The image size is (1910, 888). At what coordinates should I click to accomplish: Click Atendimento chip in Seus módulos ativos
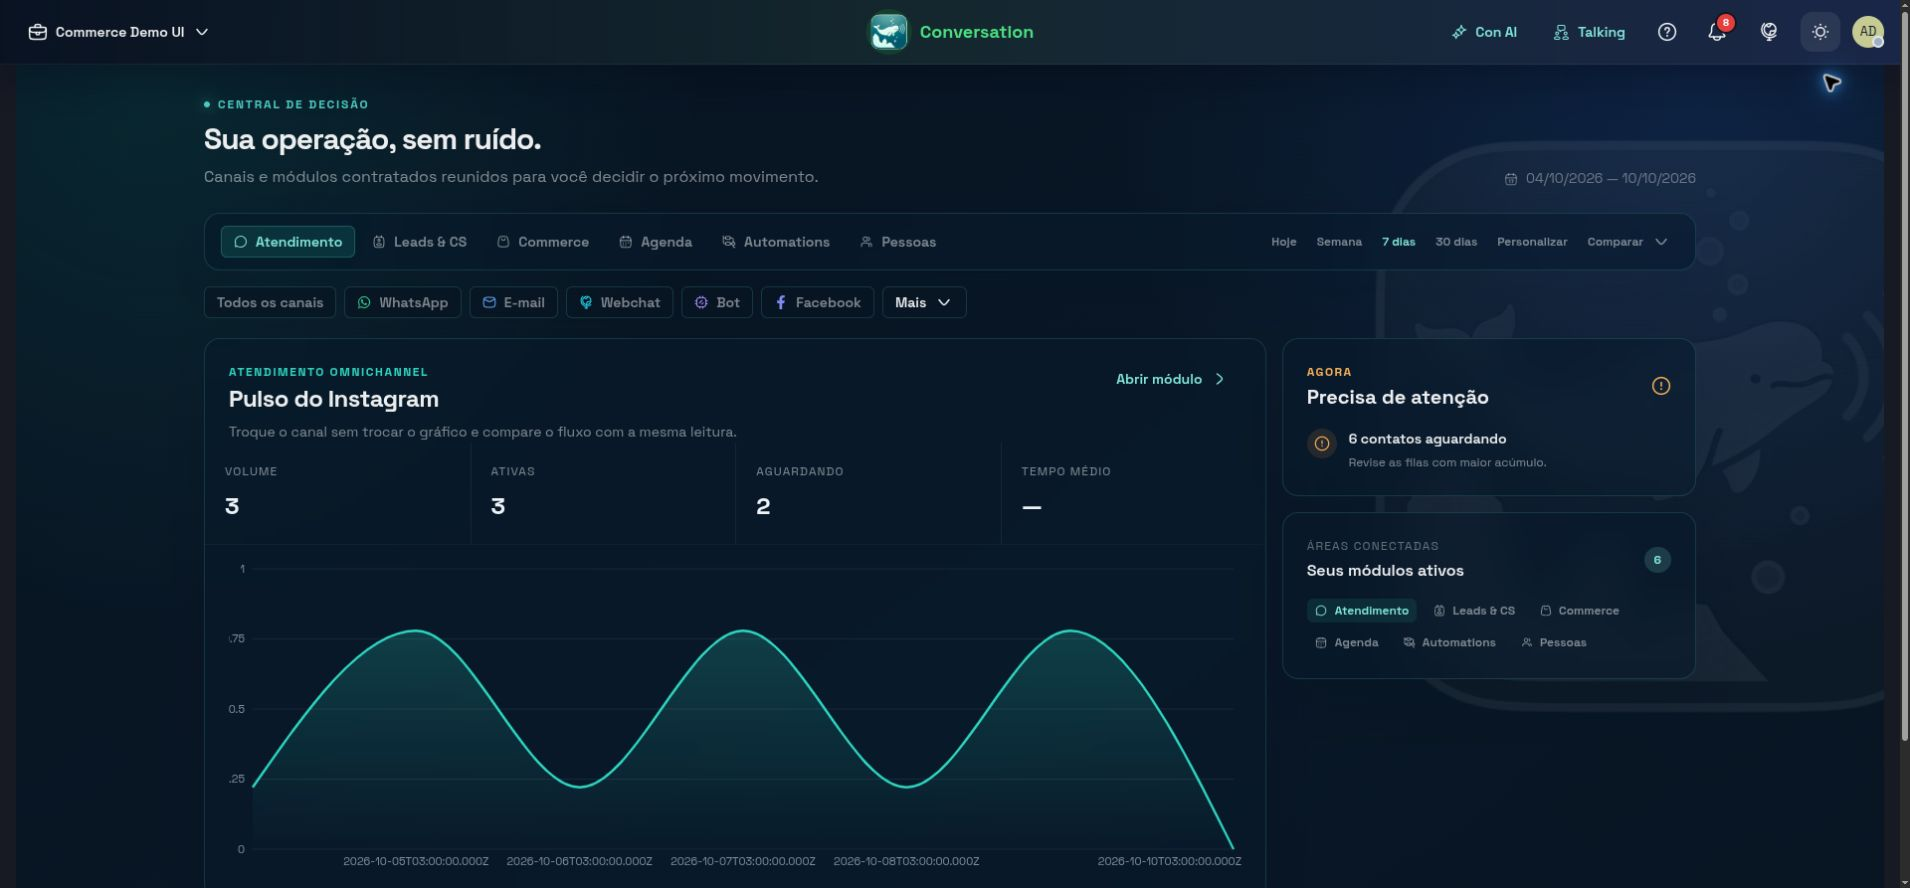(x=1362, y=611)
